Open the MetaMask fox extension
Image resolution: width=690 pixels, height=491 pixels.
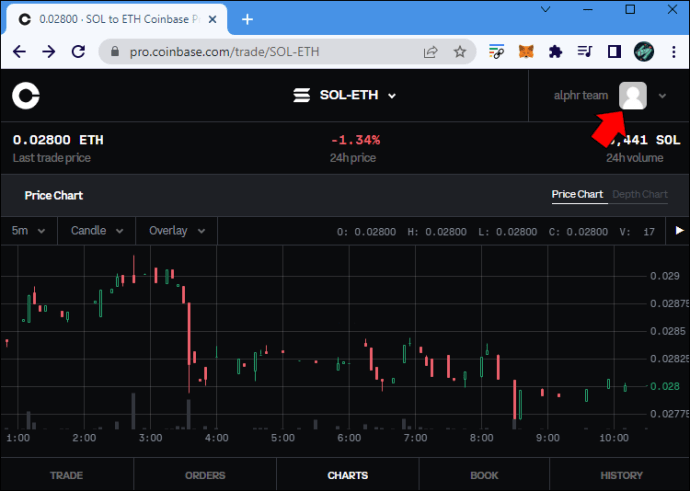tap(526, 52)
